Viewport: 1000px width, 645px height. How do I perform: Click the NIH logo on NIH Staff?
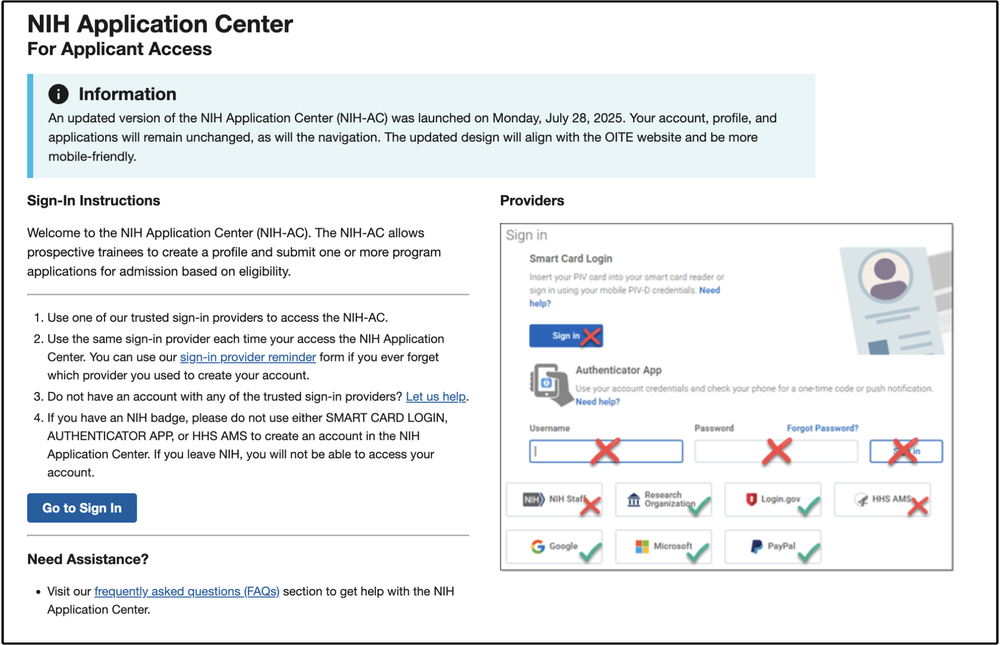tap(533, 498)
